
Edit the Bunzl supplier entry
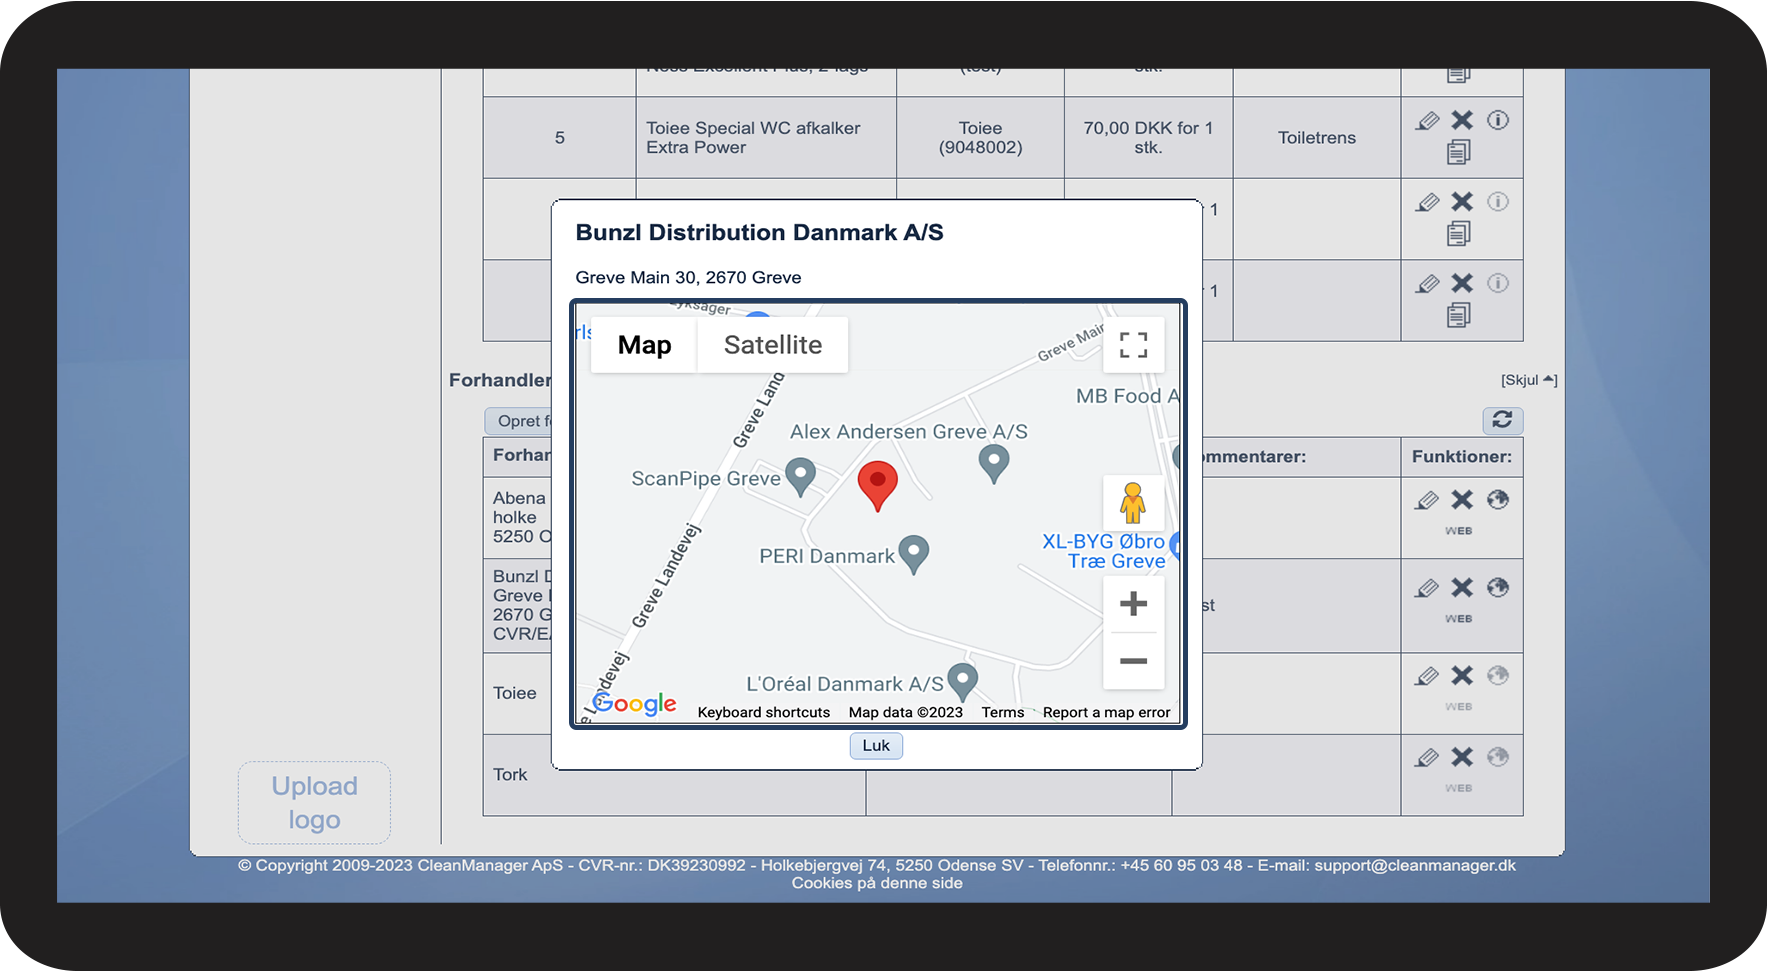[x=1427, y=588]
